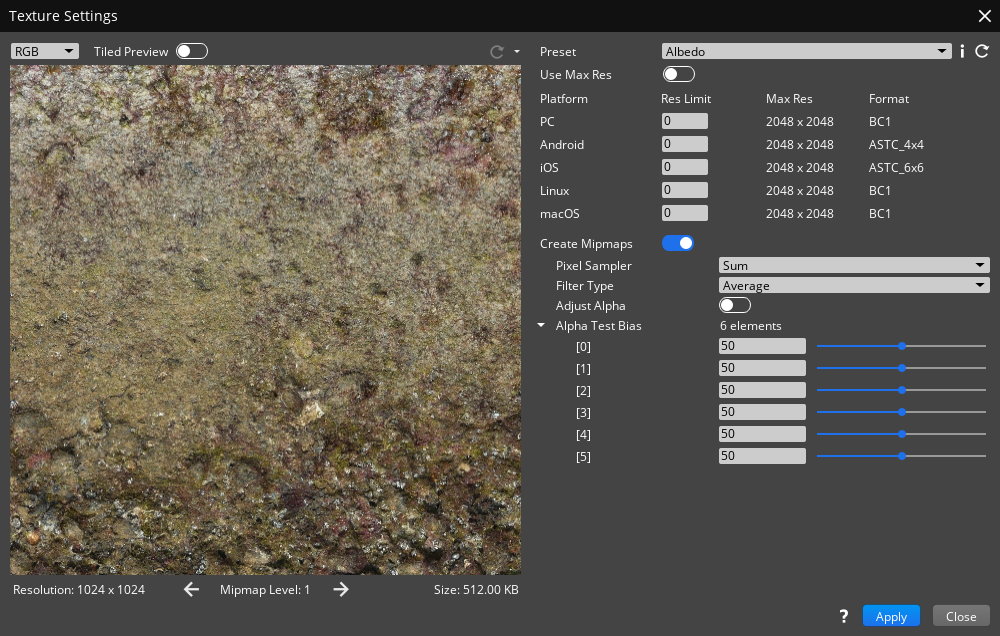
Task: Disable Create Mipmaps toggle
Action: [x=678, y=243]
